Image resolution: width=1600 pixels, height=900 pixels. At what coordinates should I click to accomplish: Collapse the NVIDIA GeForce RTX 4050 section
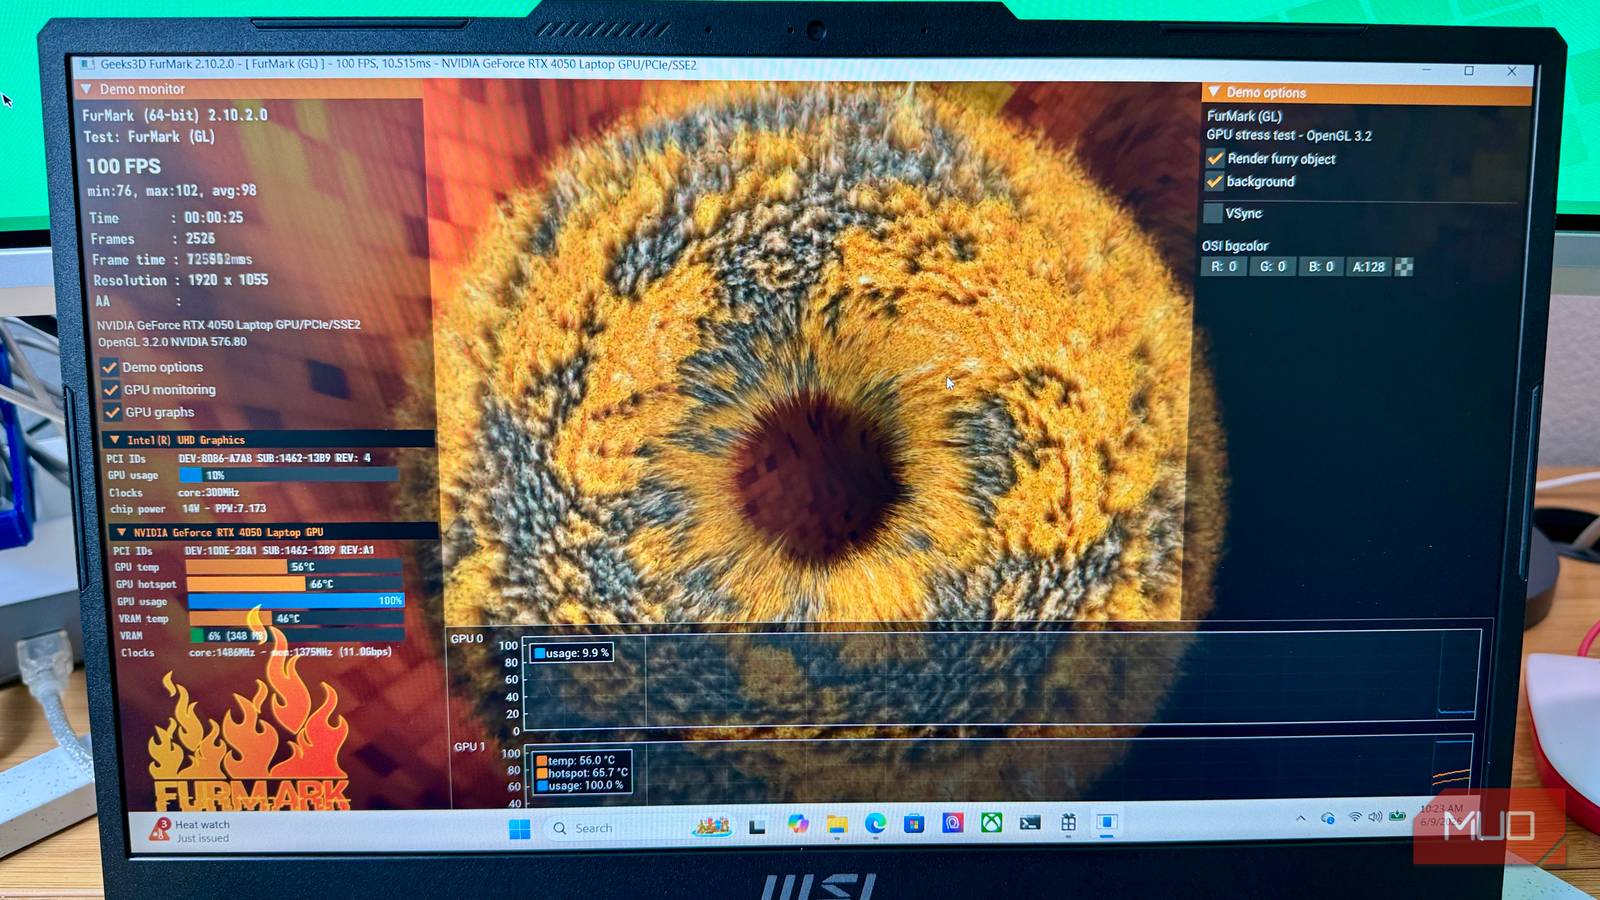click(121, 533)
